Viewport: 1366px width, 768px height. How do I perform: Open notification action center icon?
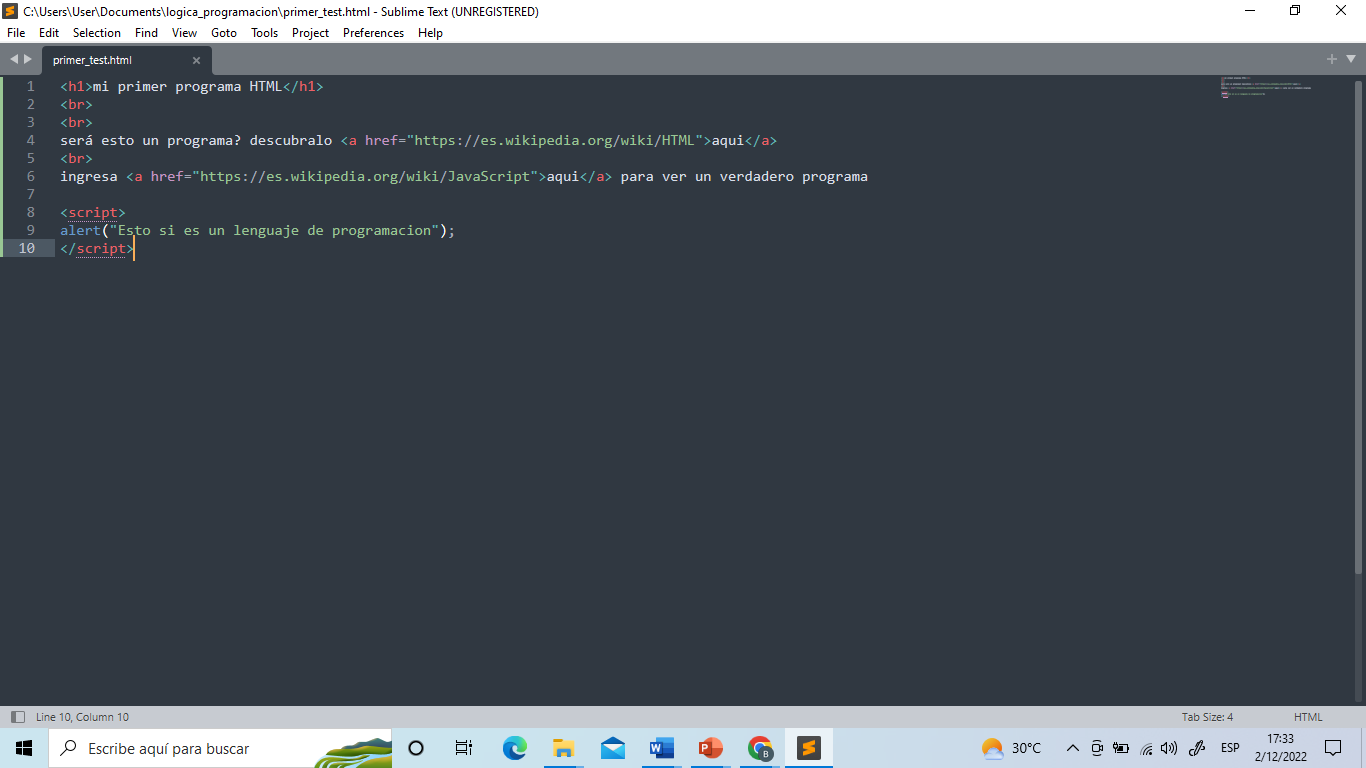coord(1333,748)
